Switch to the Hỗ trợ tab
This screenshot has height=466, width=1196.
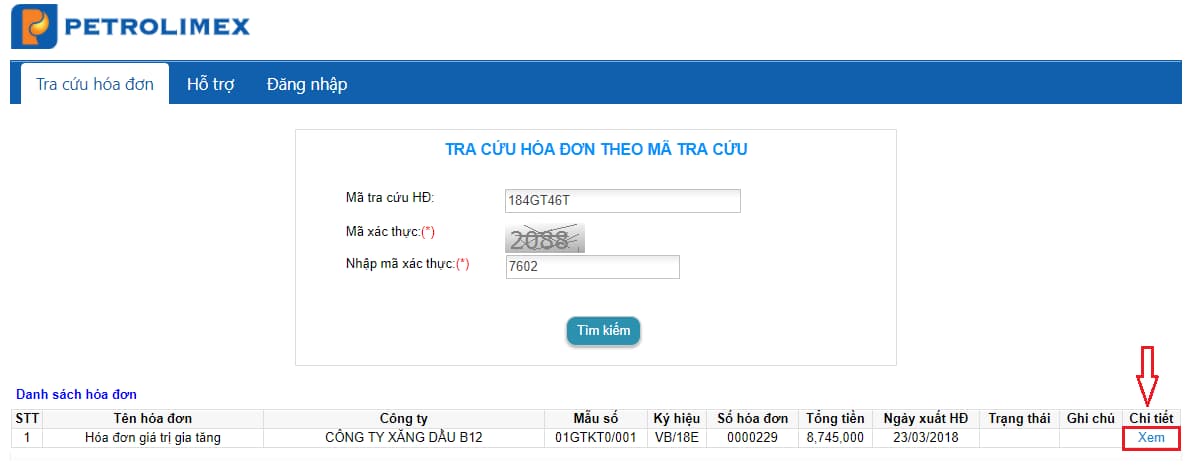point(210,84)
